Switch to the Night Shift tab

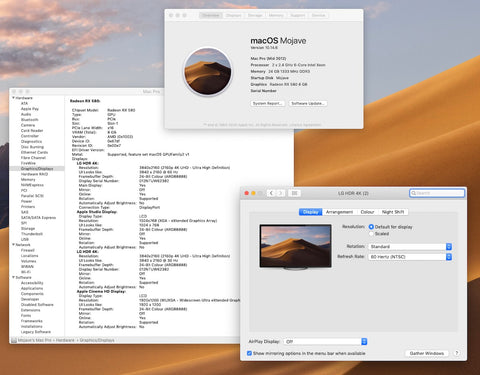pyautogui.click(x=393, y=212)
